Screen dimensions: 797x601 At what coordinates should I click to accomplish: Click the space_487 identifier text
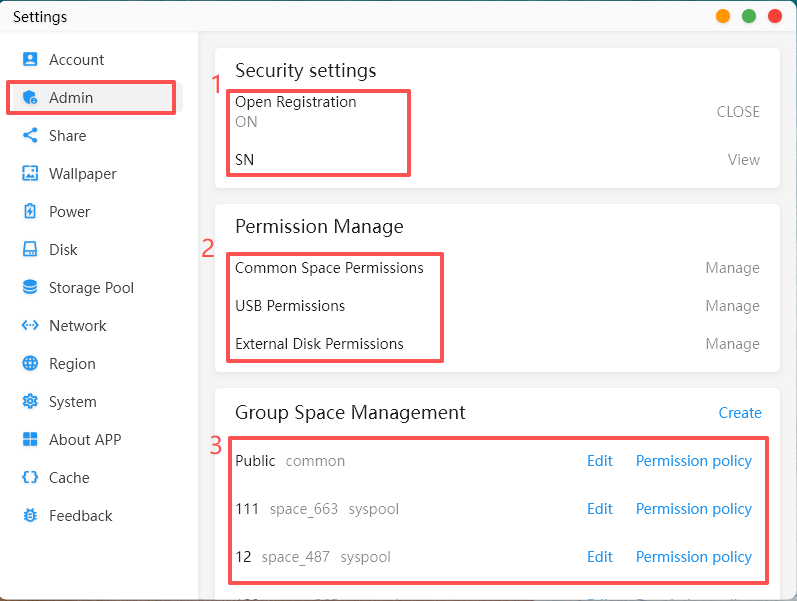point(295,557)
